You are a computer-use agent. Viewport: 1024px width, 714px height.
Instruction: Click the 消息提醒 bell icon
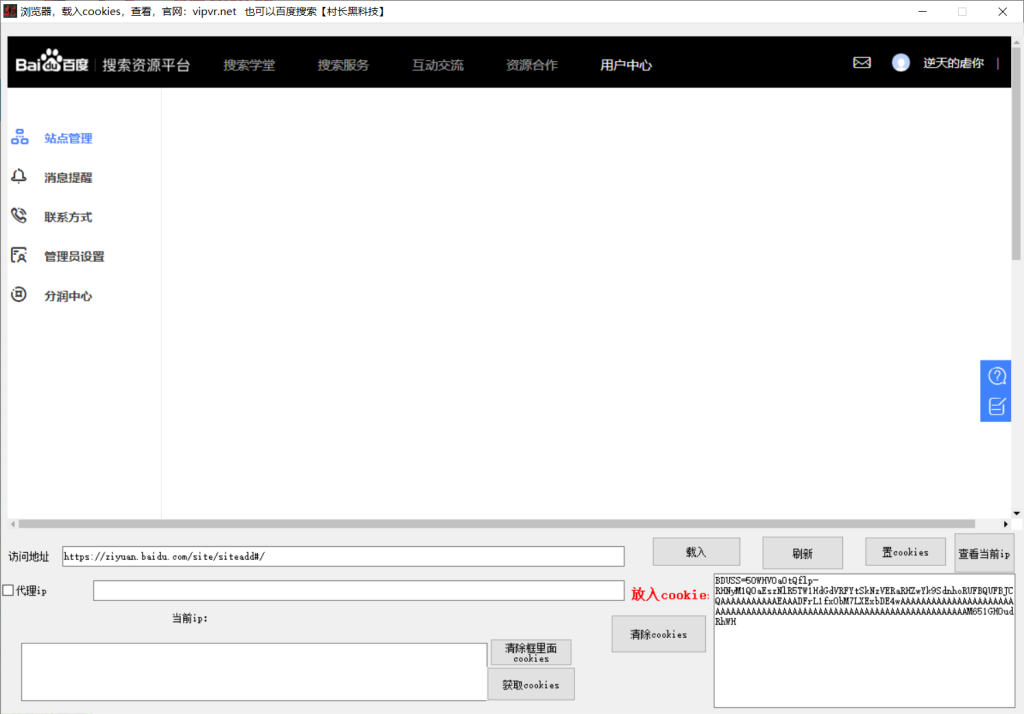[19, 177]
